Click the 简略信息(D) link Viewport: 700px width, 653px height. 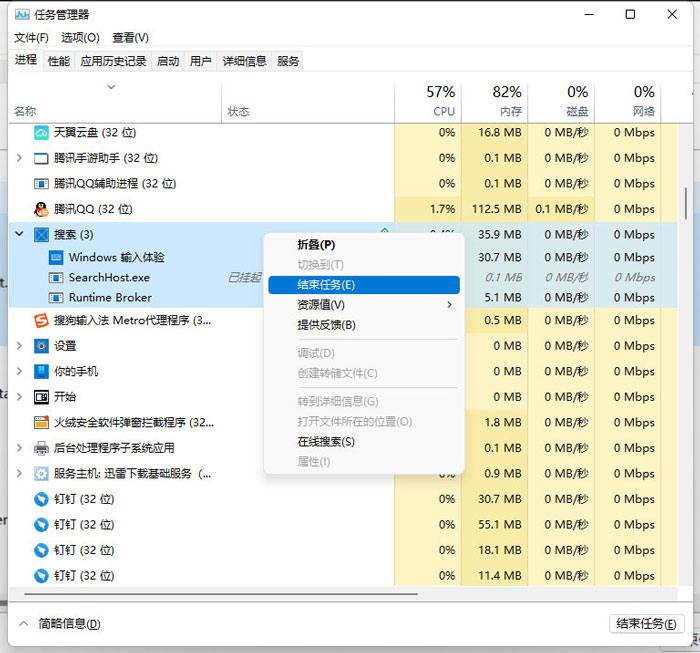69,624
